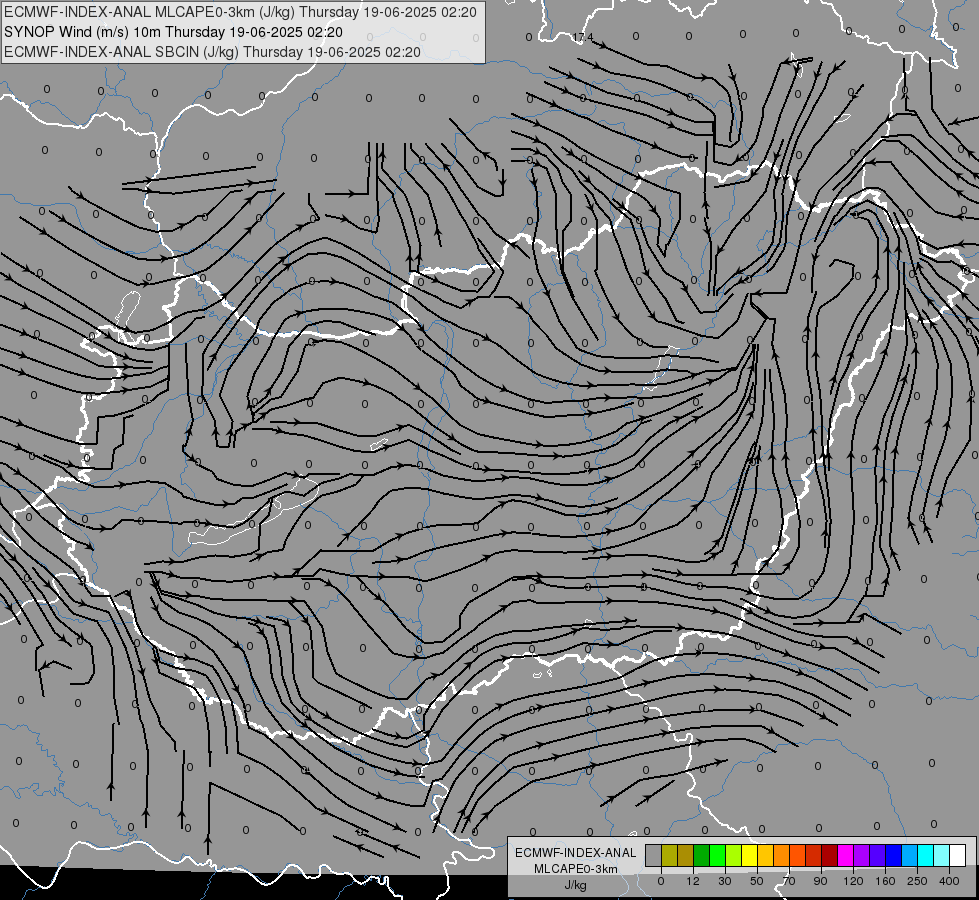This screenshot has width=979, height=900.
Task: Click the 17.4 value on the map
Action: click(582, 37)
